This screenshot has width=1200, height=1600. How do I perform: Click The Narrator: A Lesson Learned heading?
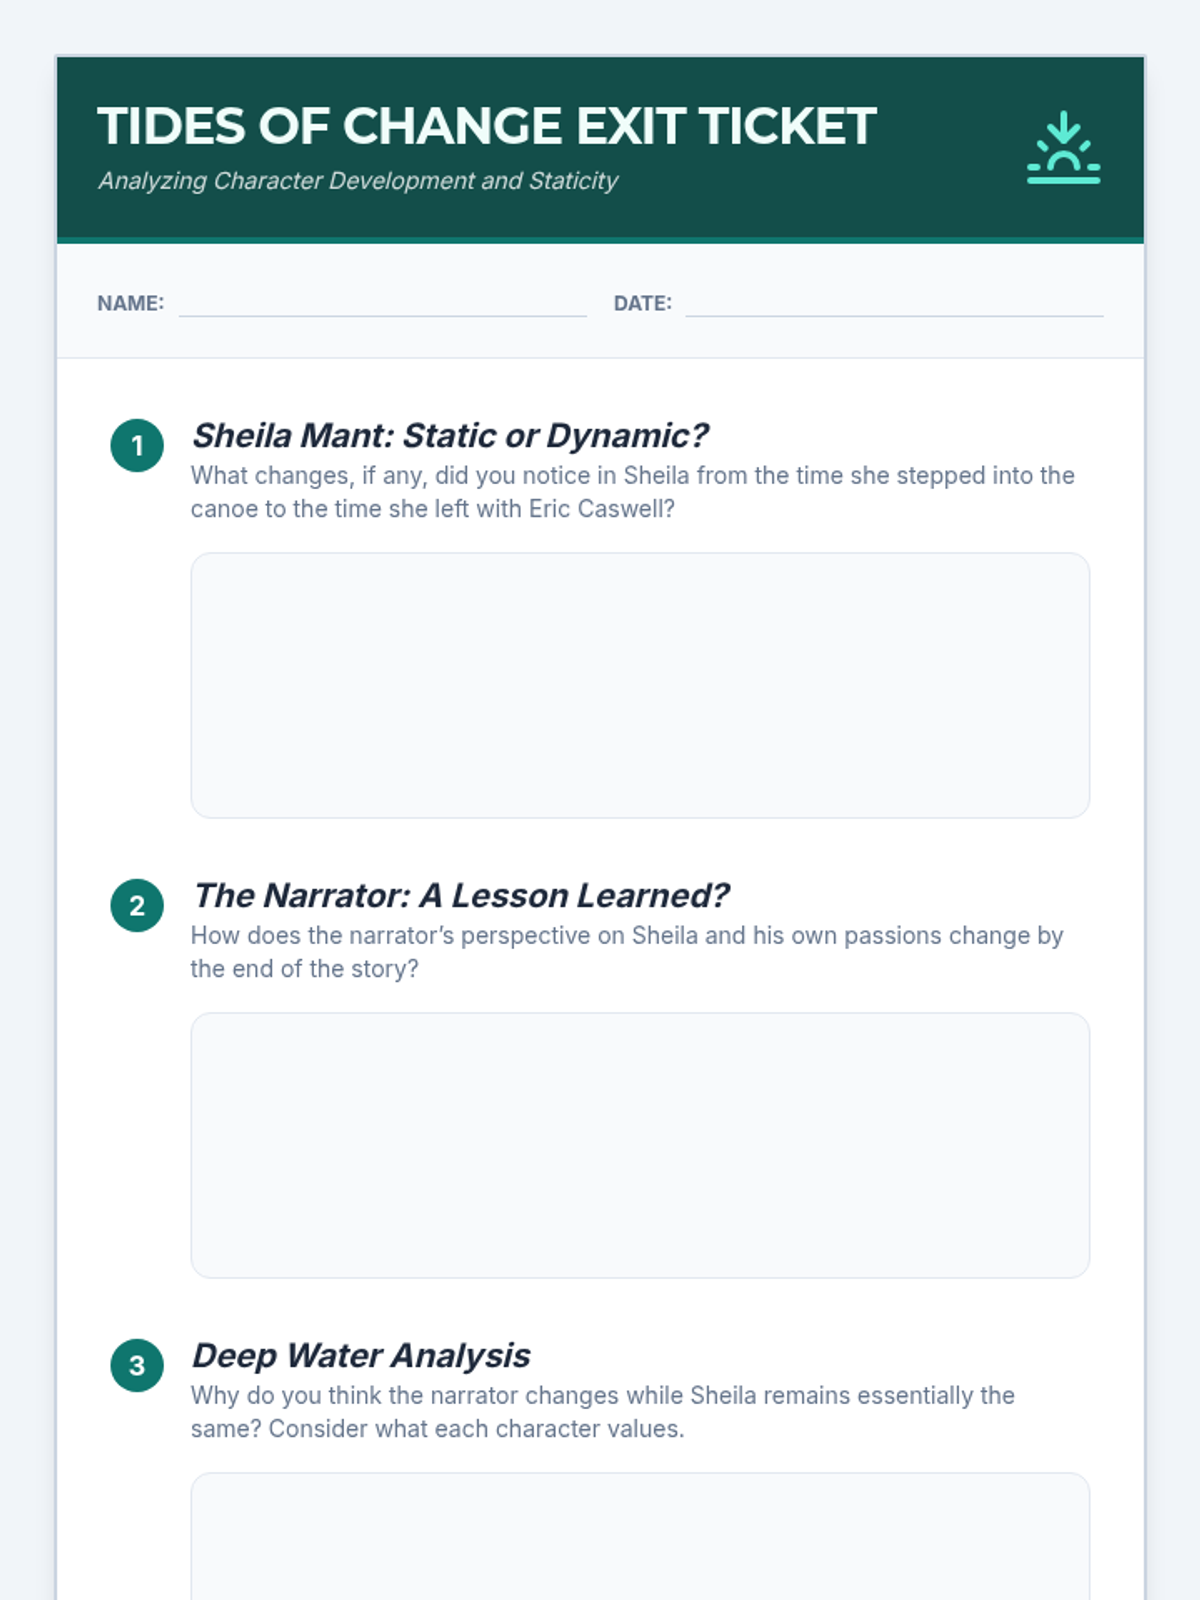pos(460,896)
